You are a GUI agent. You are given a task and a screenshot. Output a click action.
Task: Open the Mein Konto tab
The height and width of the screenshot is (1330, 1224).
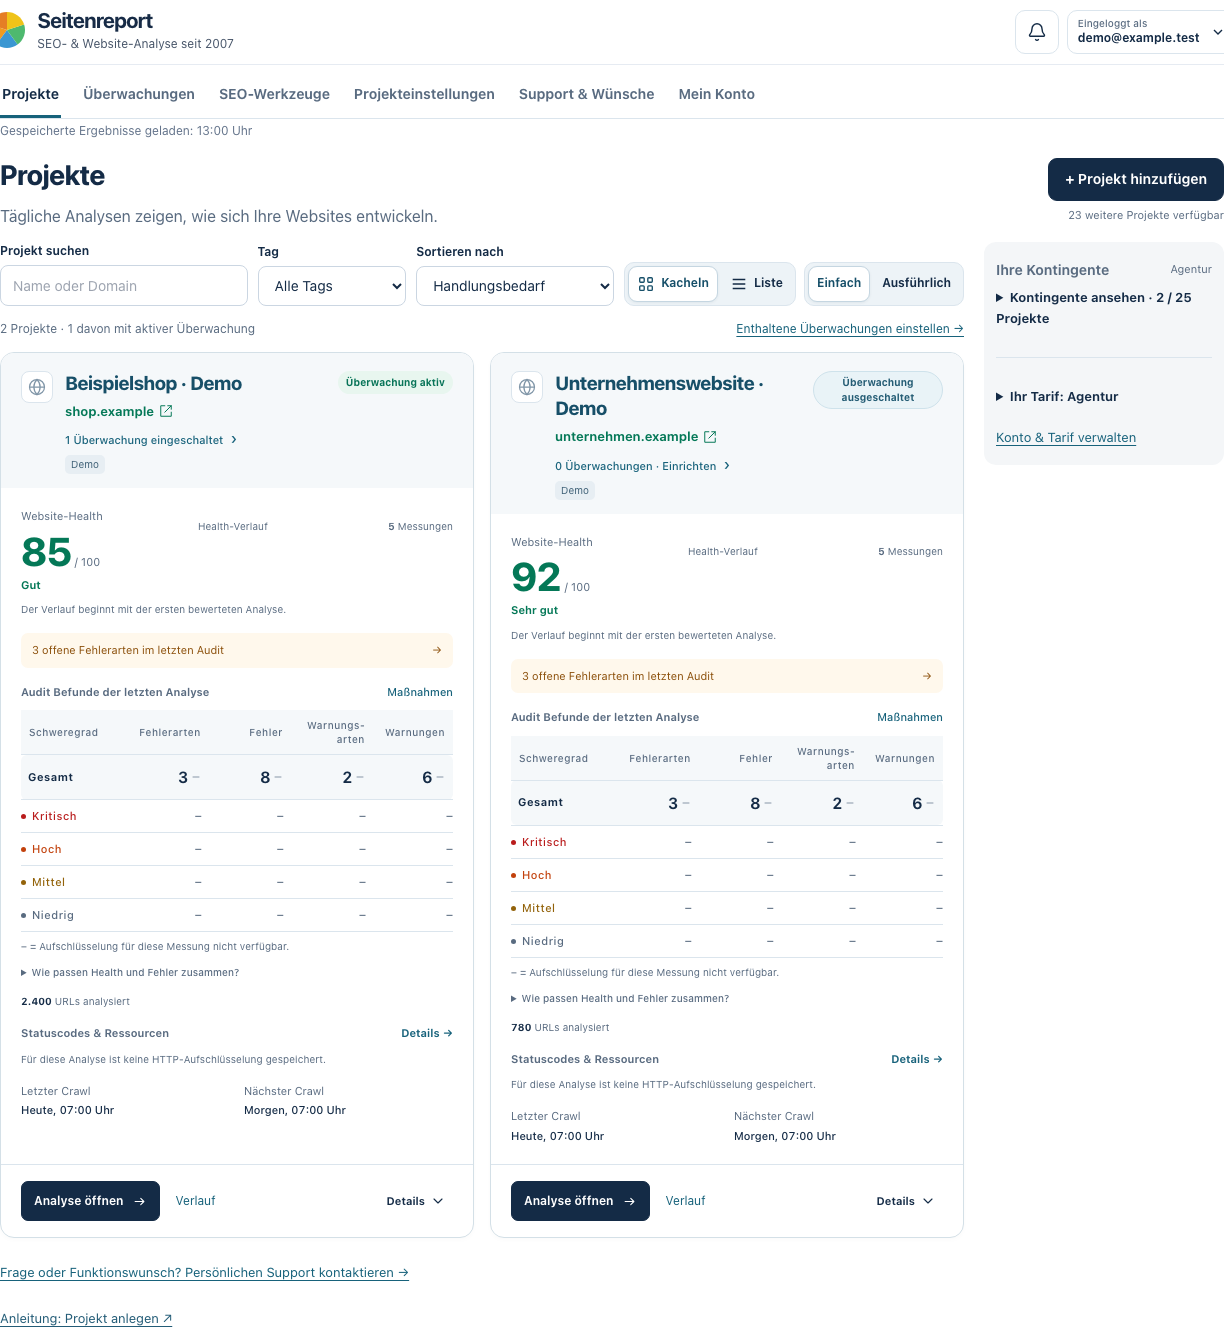[x=716, y=94]
